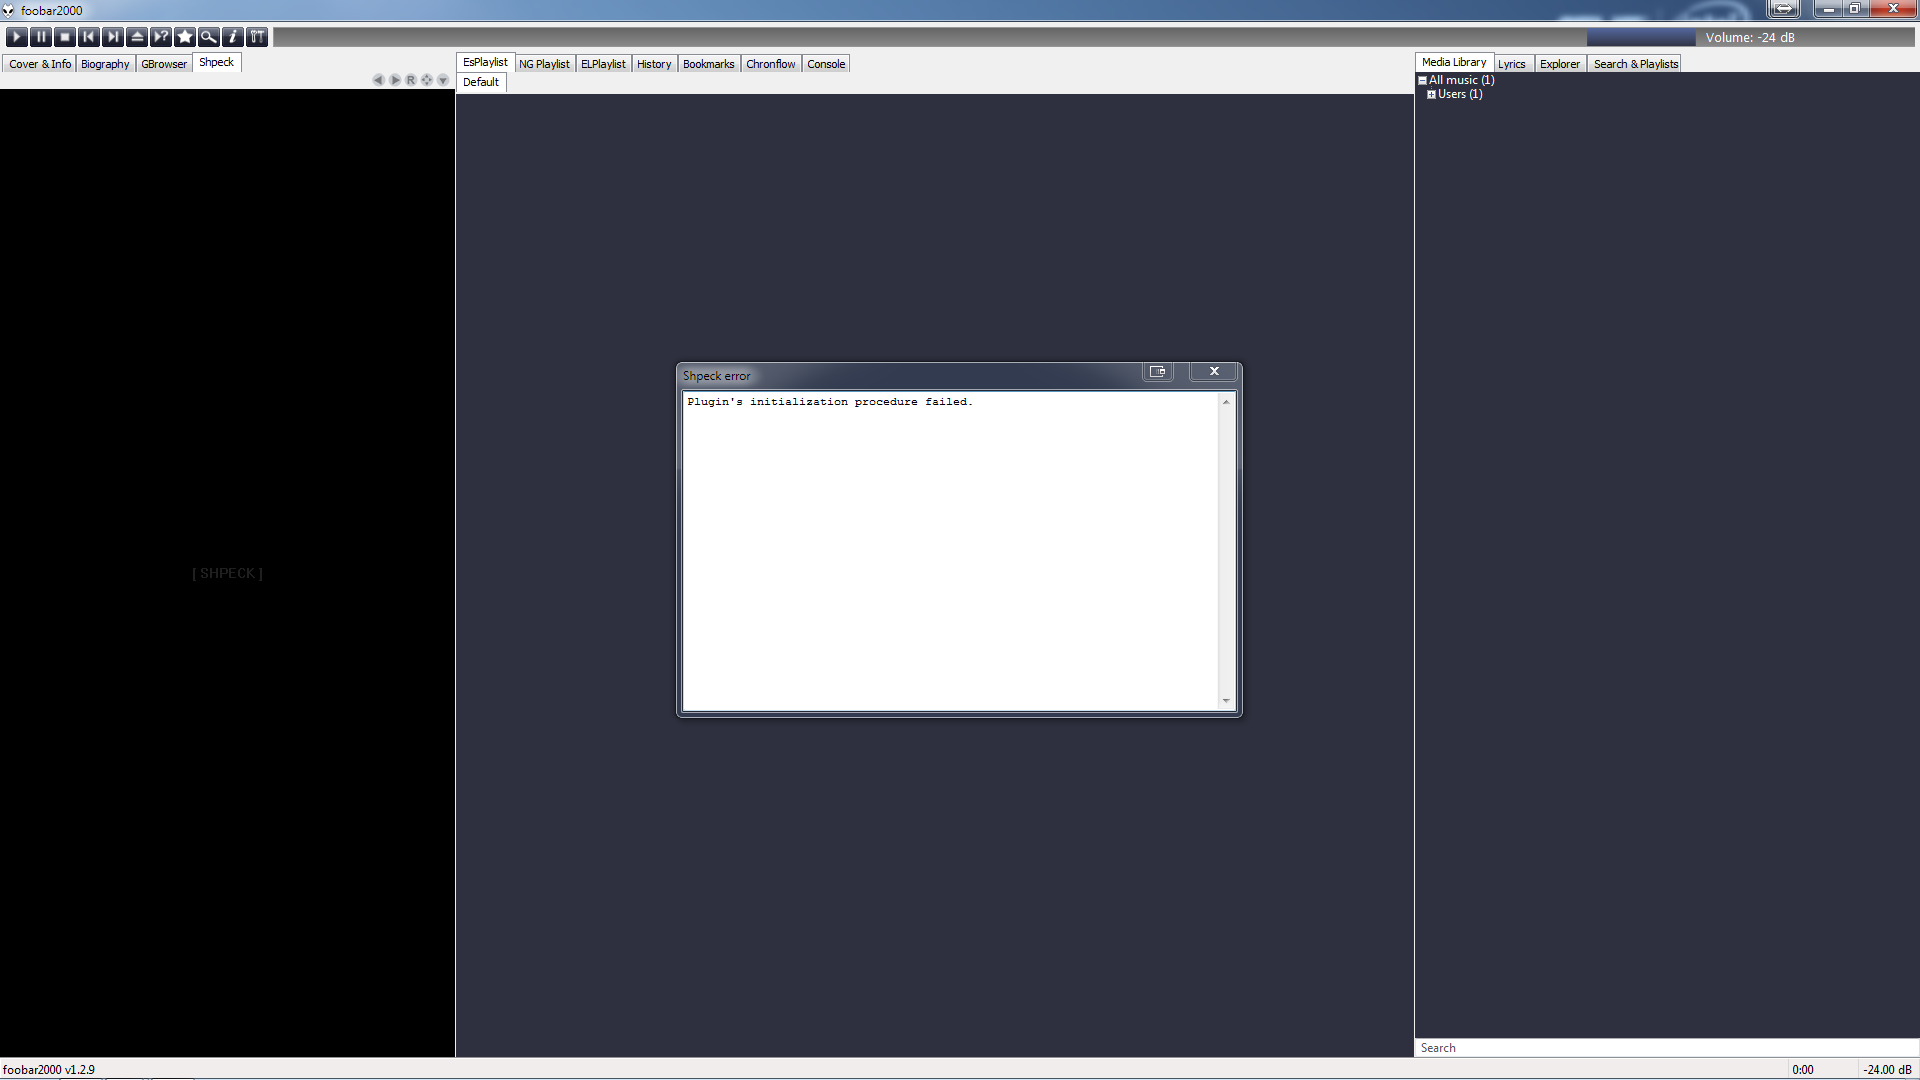Open the Lyrics tab
Viewport: 1920px width, 1080px height.
pyautogui.click(x=1511, y=64)
